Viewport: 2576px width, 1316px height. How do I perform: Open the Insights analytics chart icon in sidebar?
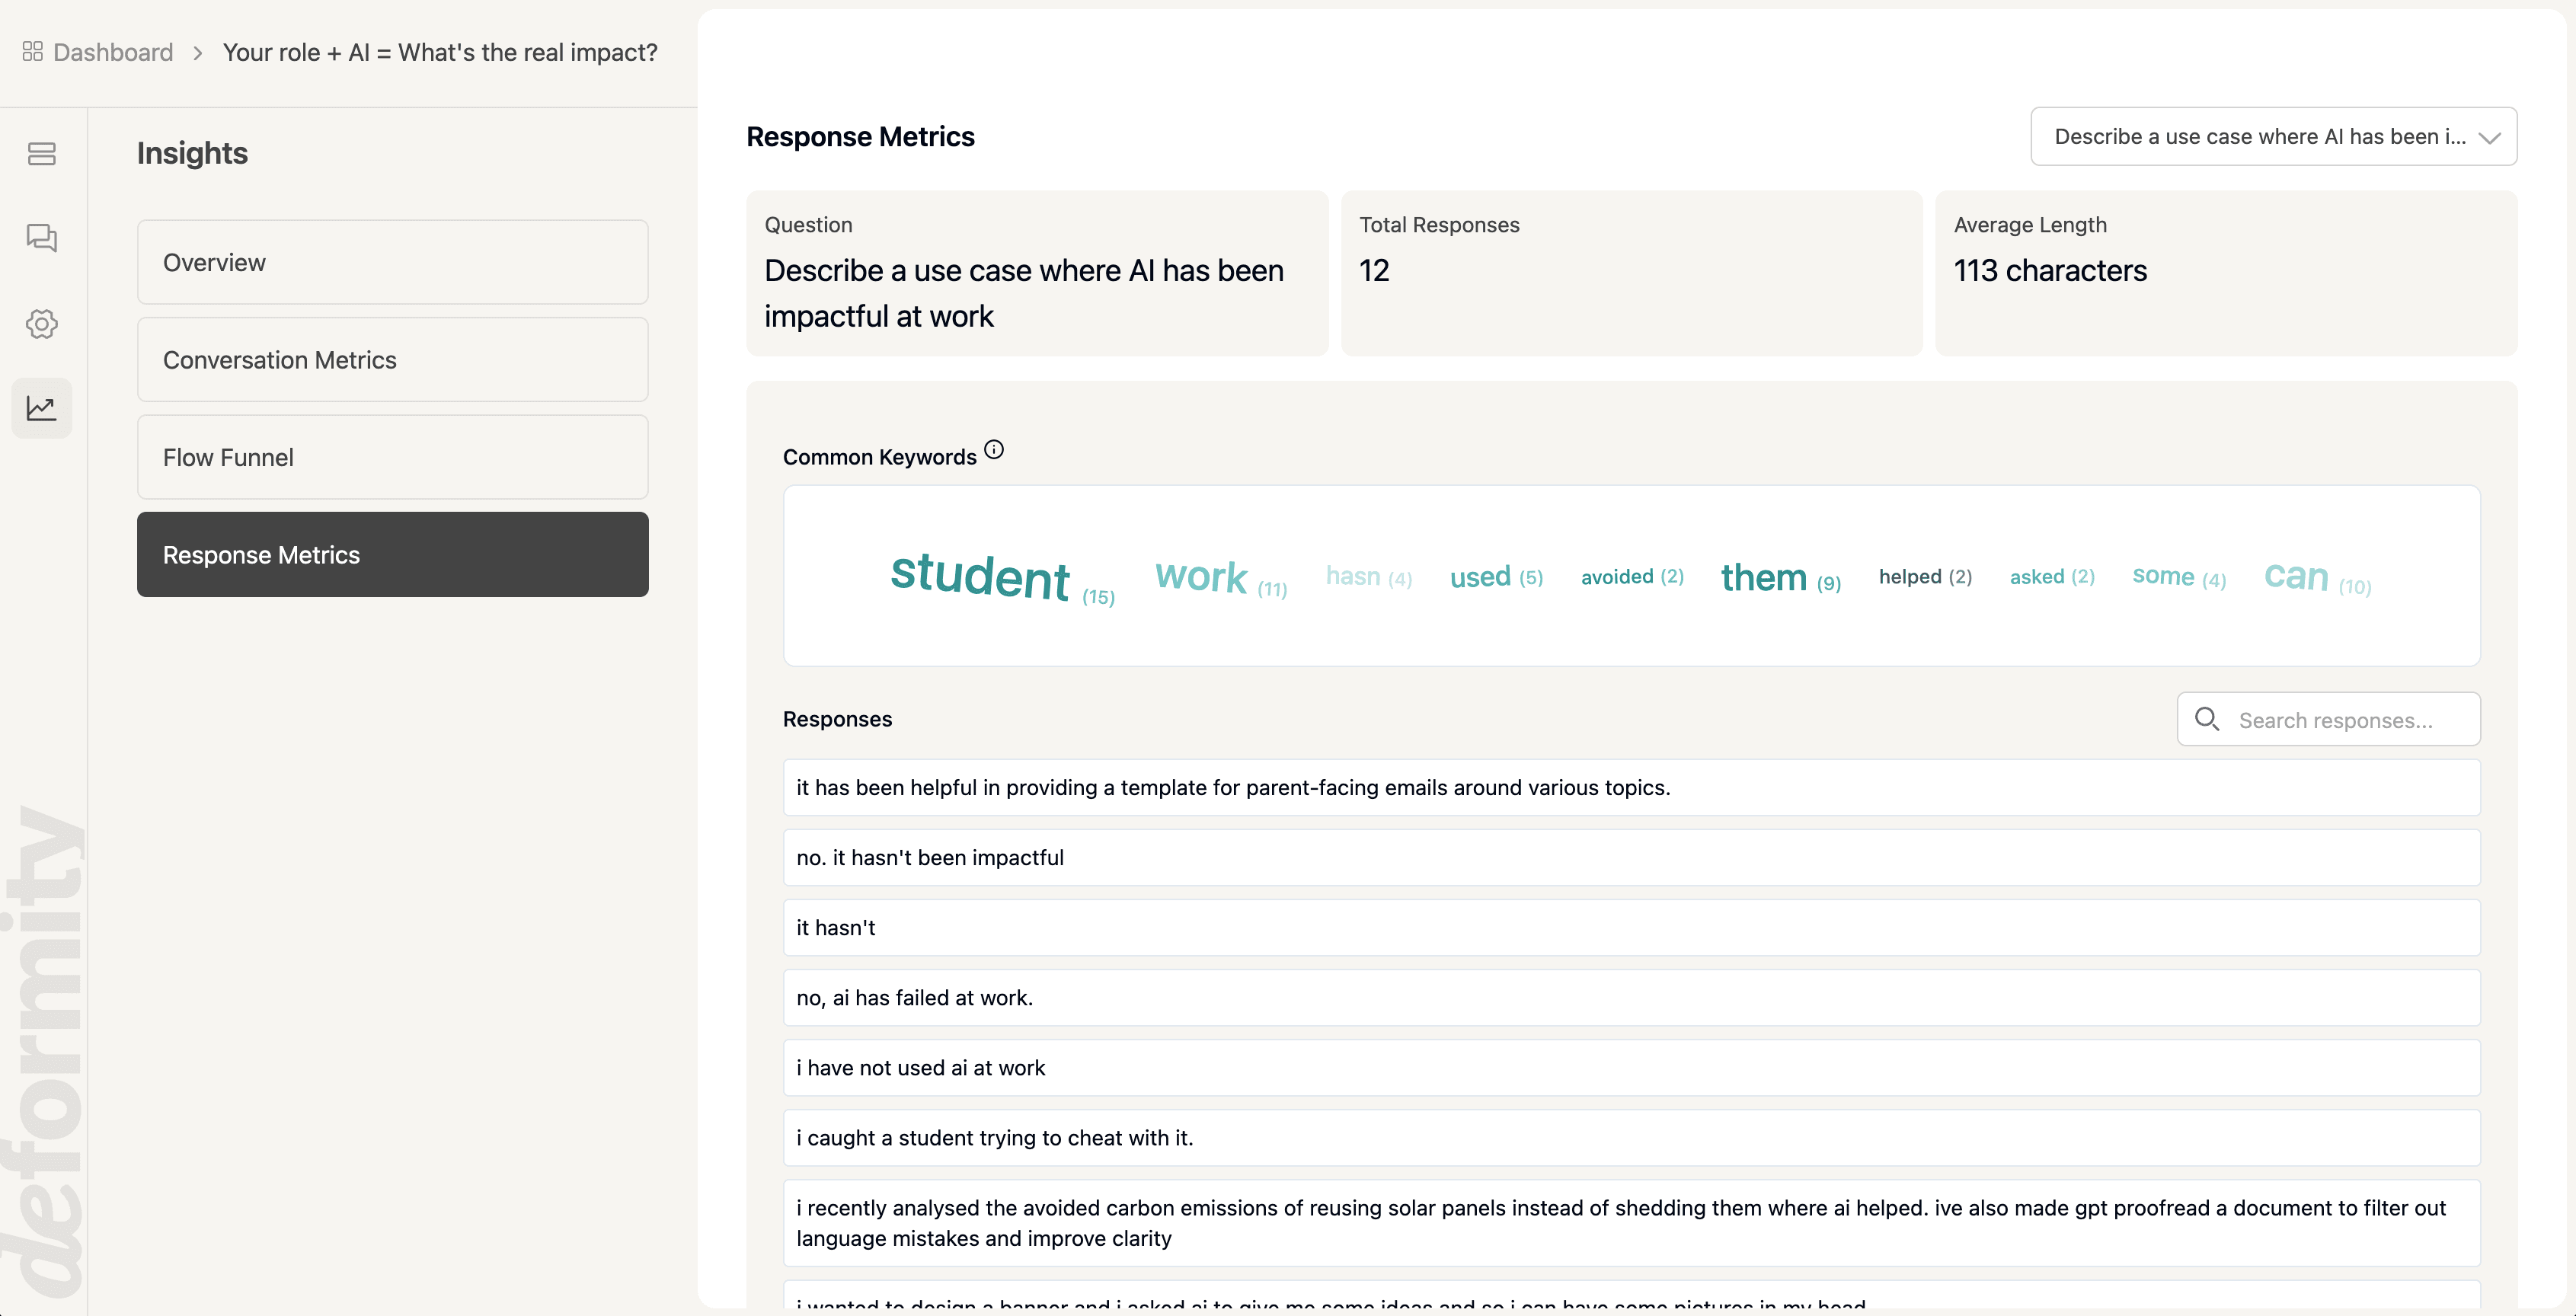pos(41,408)
